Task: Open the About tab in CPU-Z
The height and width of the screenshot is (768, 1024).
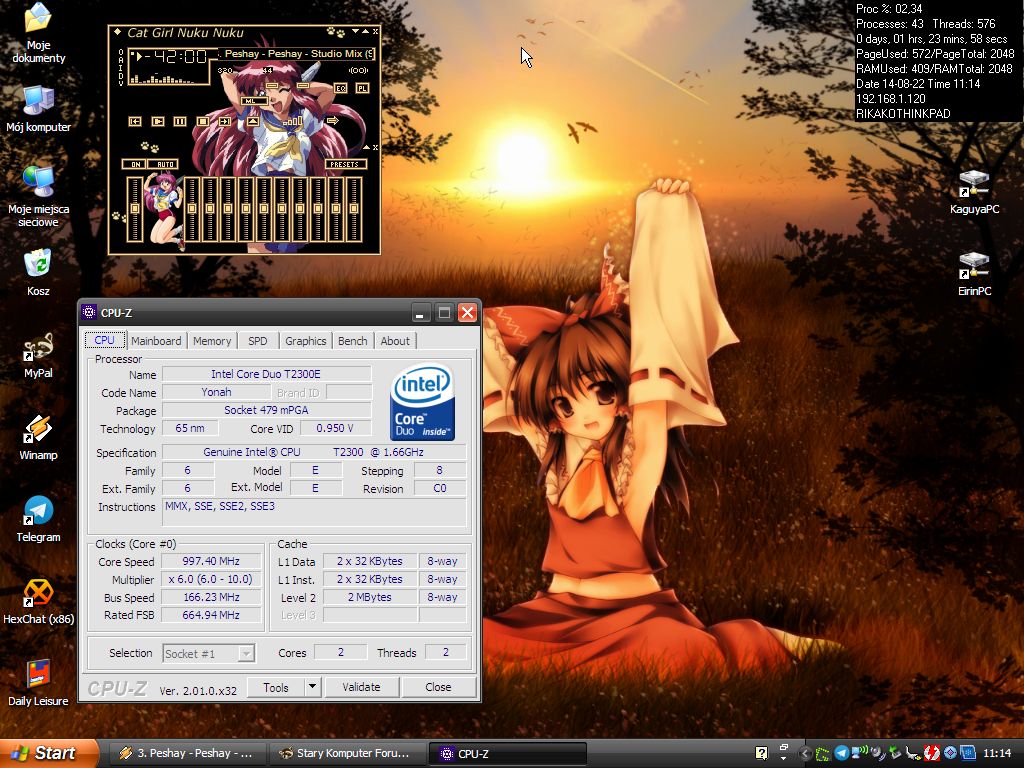Action: click(x=395, y=341)
